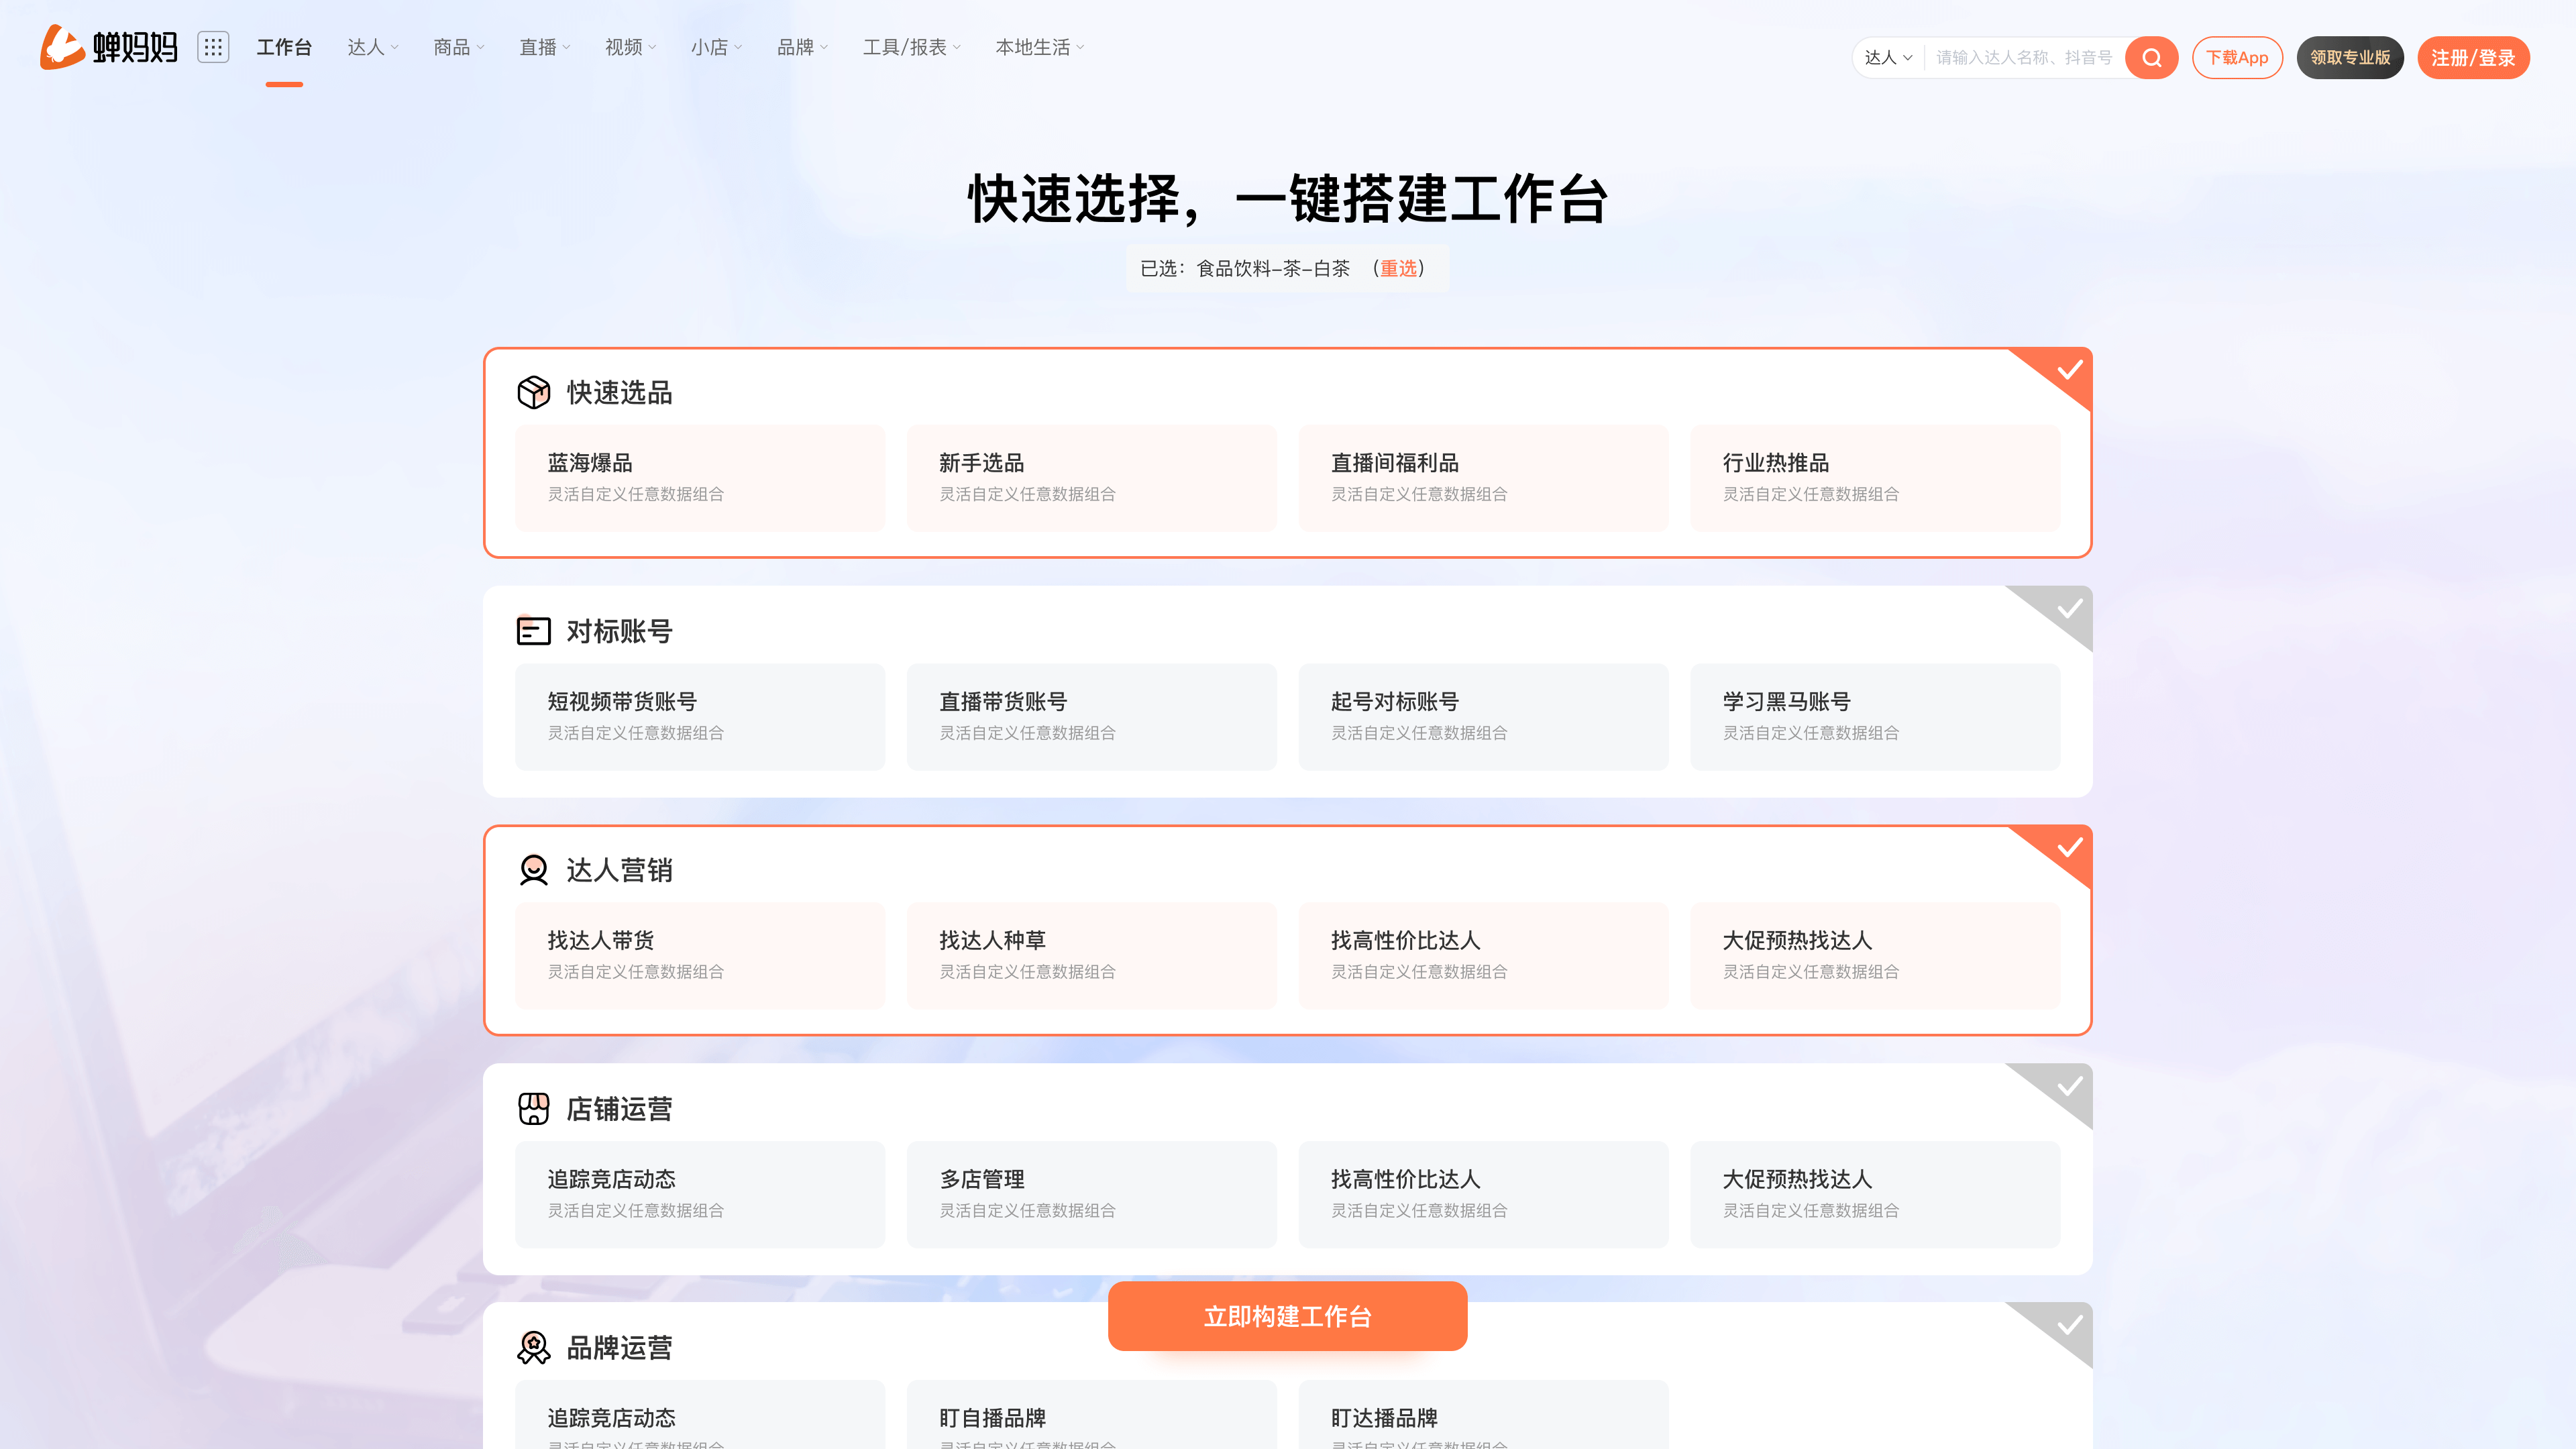
Task: Select the 起号对标账号 card
Action: 1483,717
